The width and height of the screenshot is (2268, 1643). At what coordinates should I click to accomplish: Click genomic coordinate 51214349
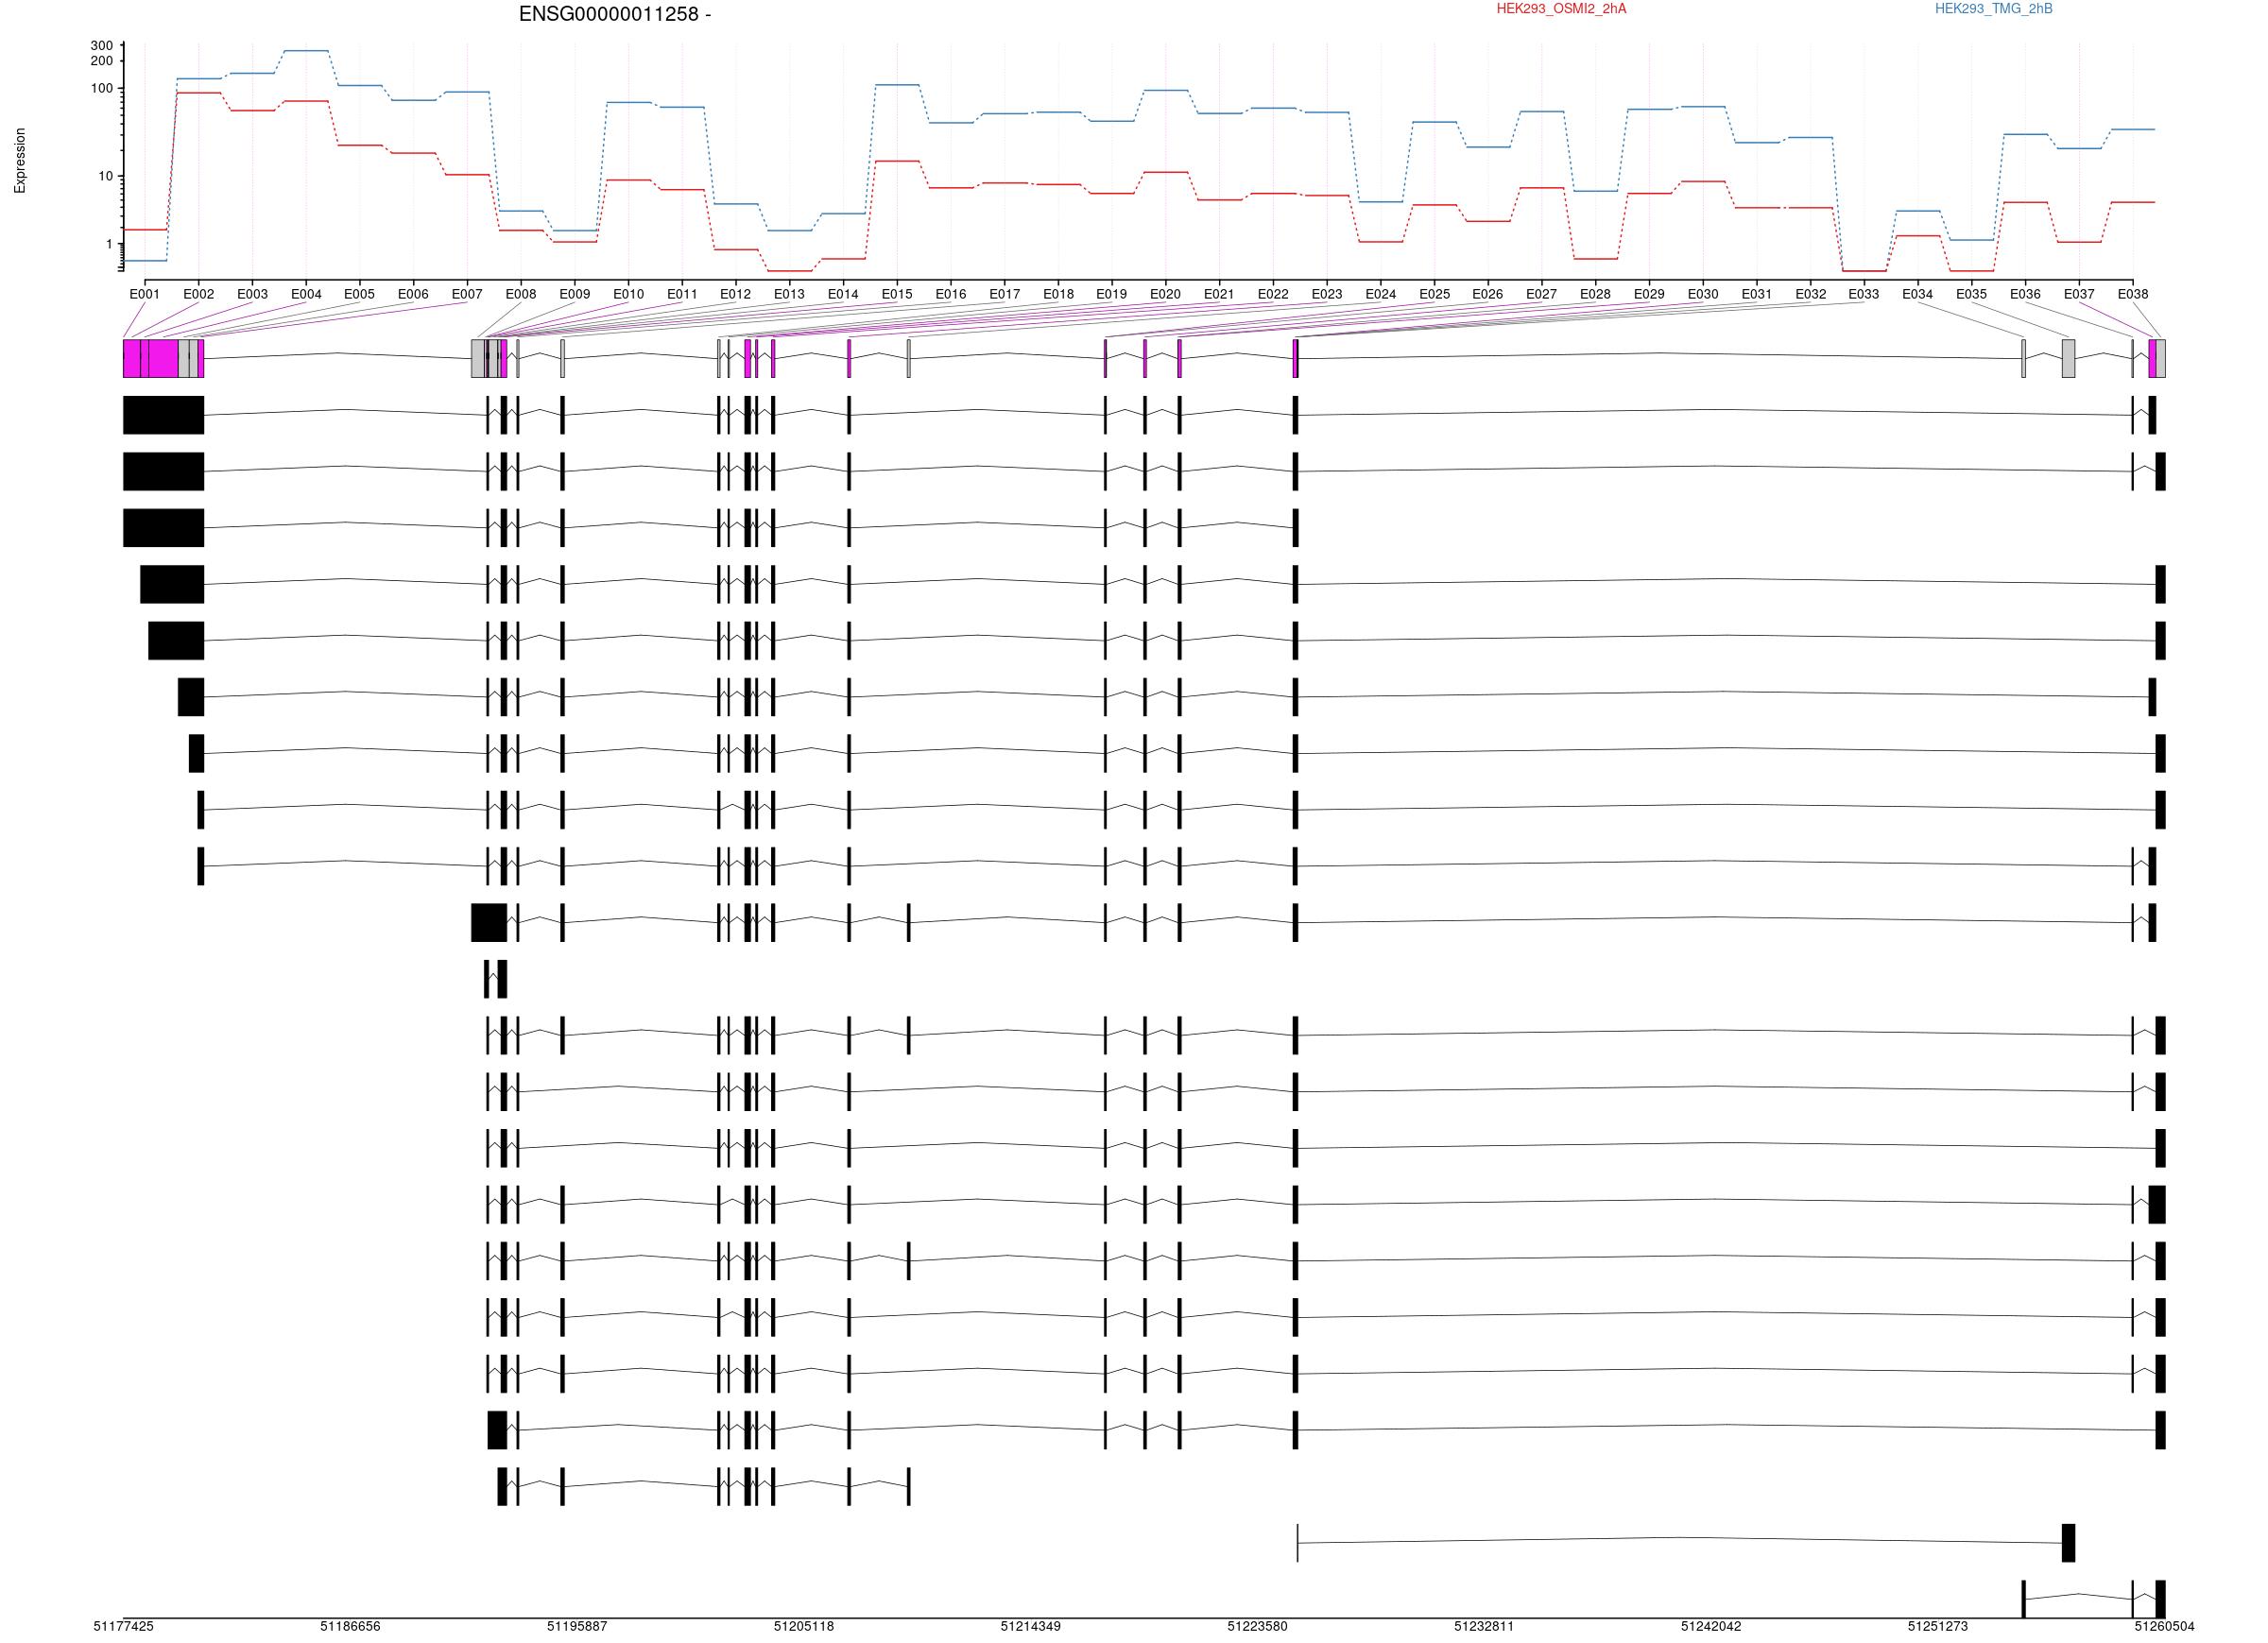click(x=1030, y=1626)
